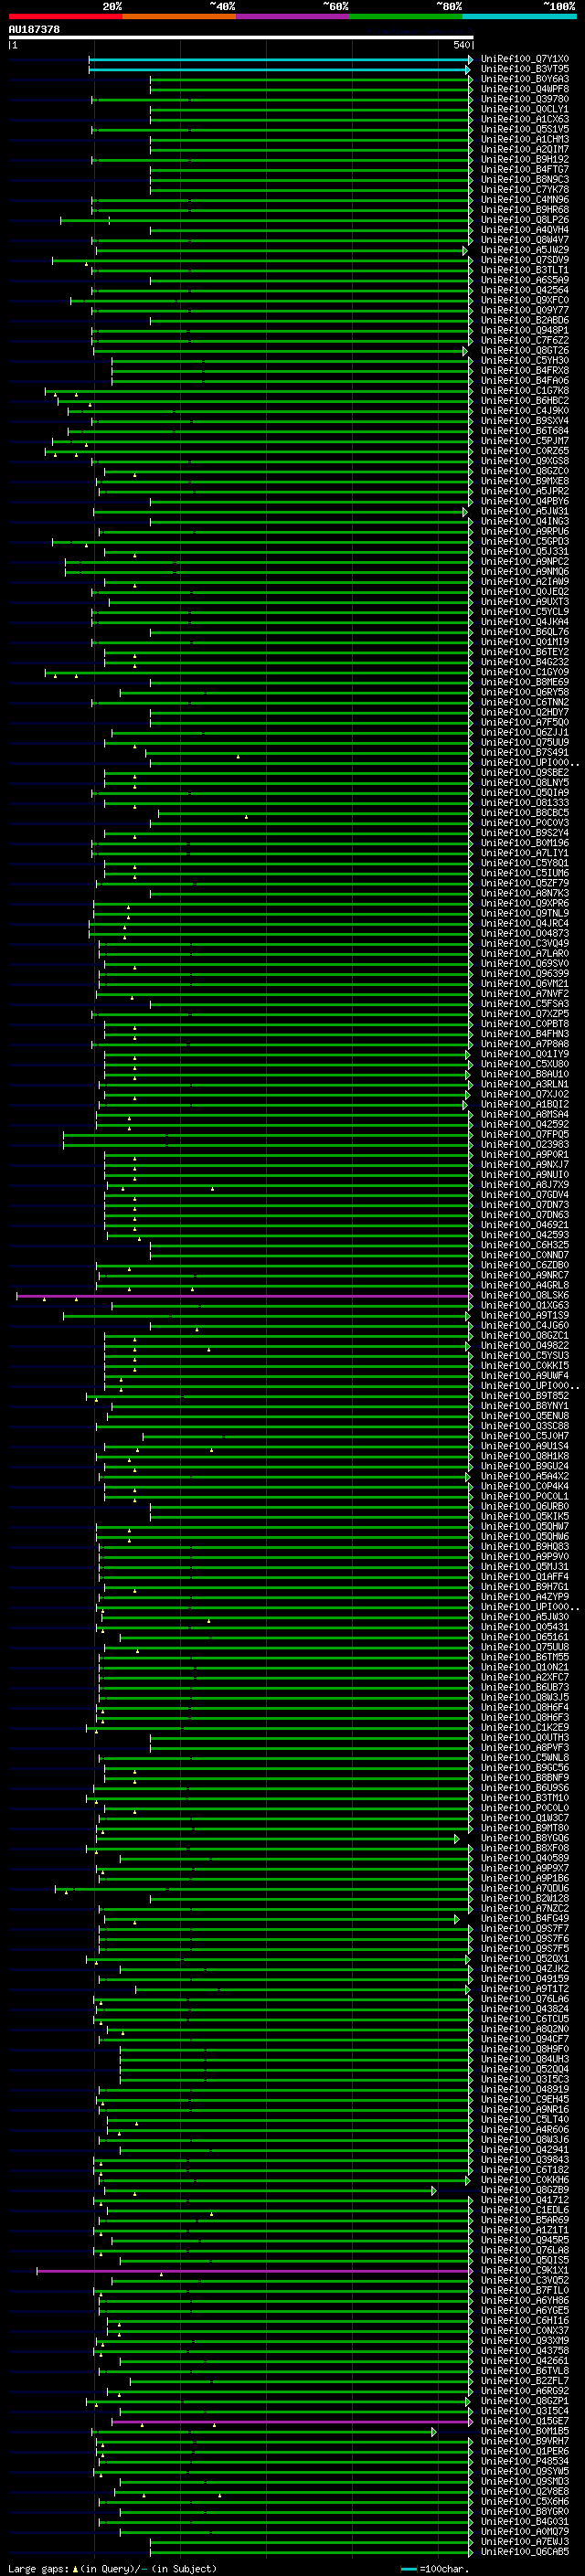Select the UniRef100_C4JG60 hit label
This screenshot has width=585, height=2576.
click(525, 1326)
